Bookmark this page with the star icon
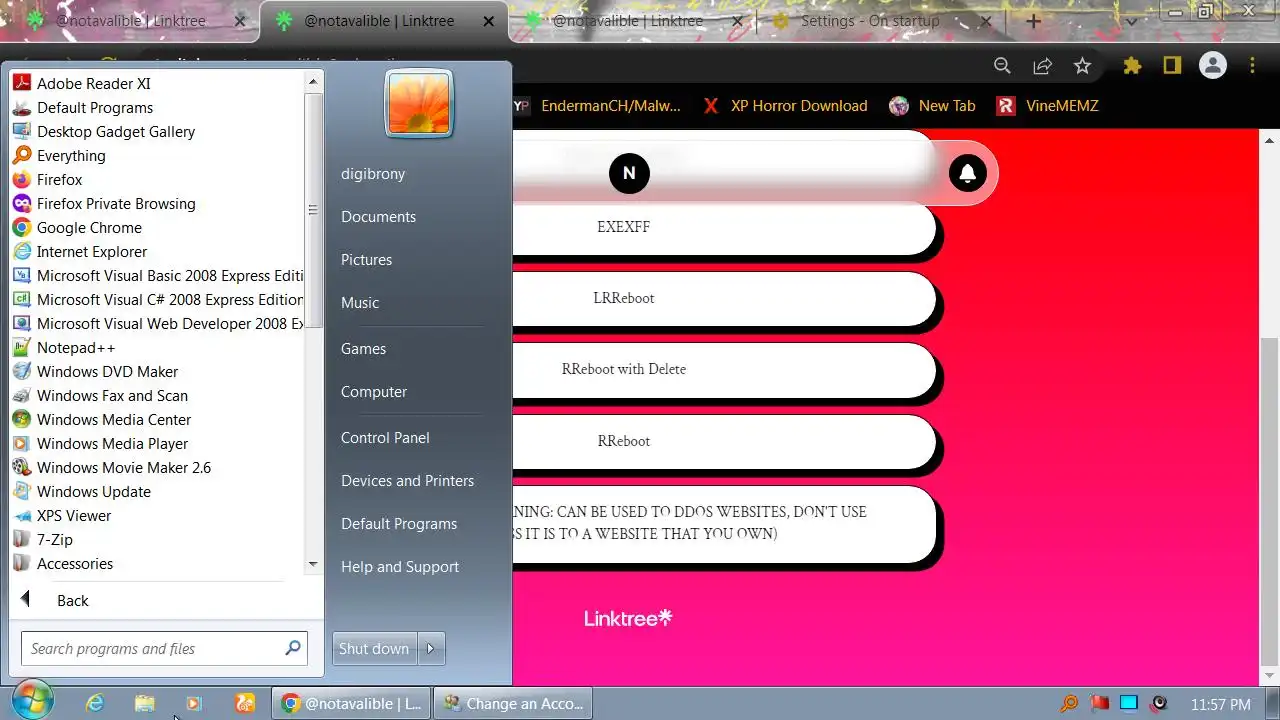 pos(1082,66)
